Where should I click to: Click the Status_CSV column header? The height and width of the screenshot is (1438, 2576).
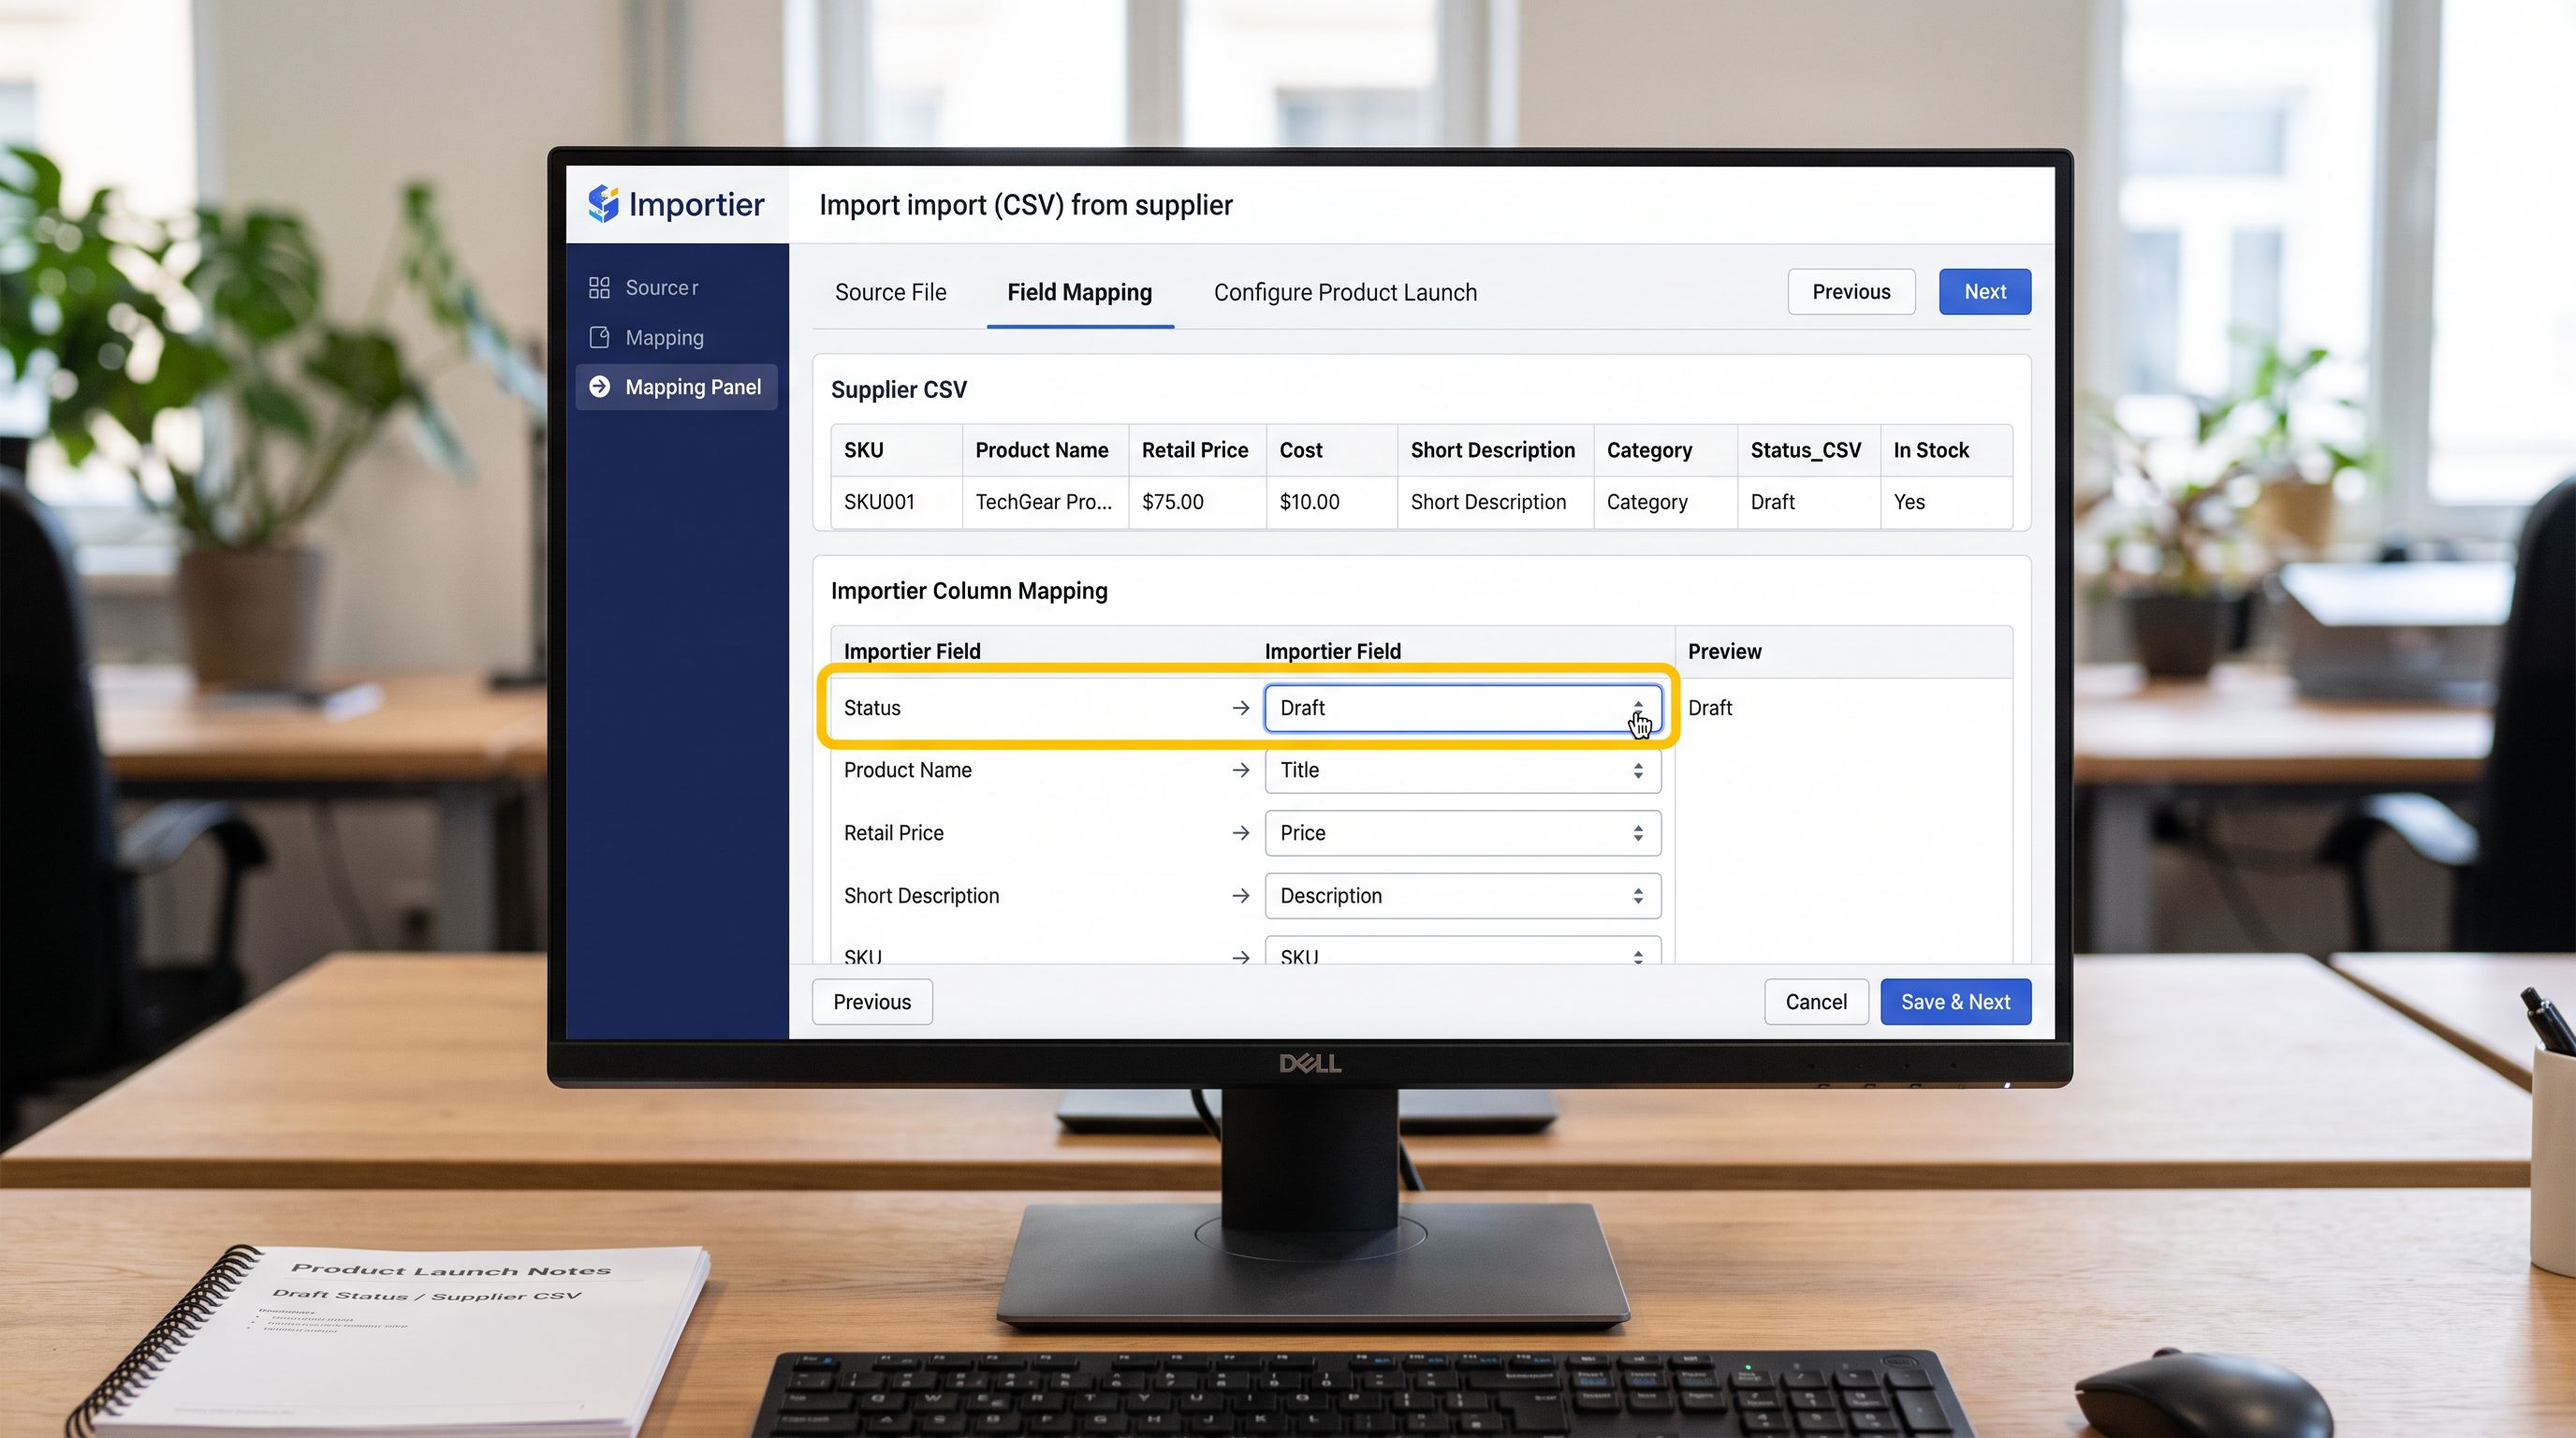pyautogui.click(x=1805, y=450)
